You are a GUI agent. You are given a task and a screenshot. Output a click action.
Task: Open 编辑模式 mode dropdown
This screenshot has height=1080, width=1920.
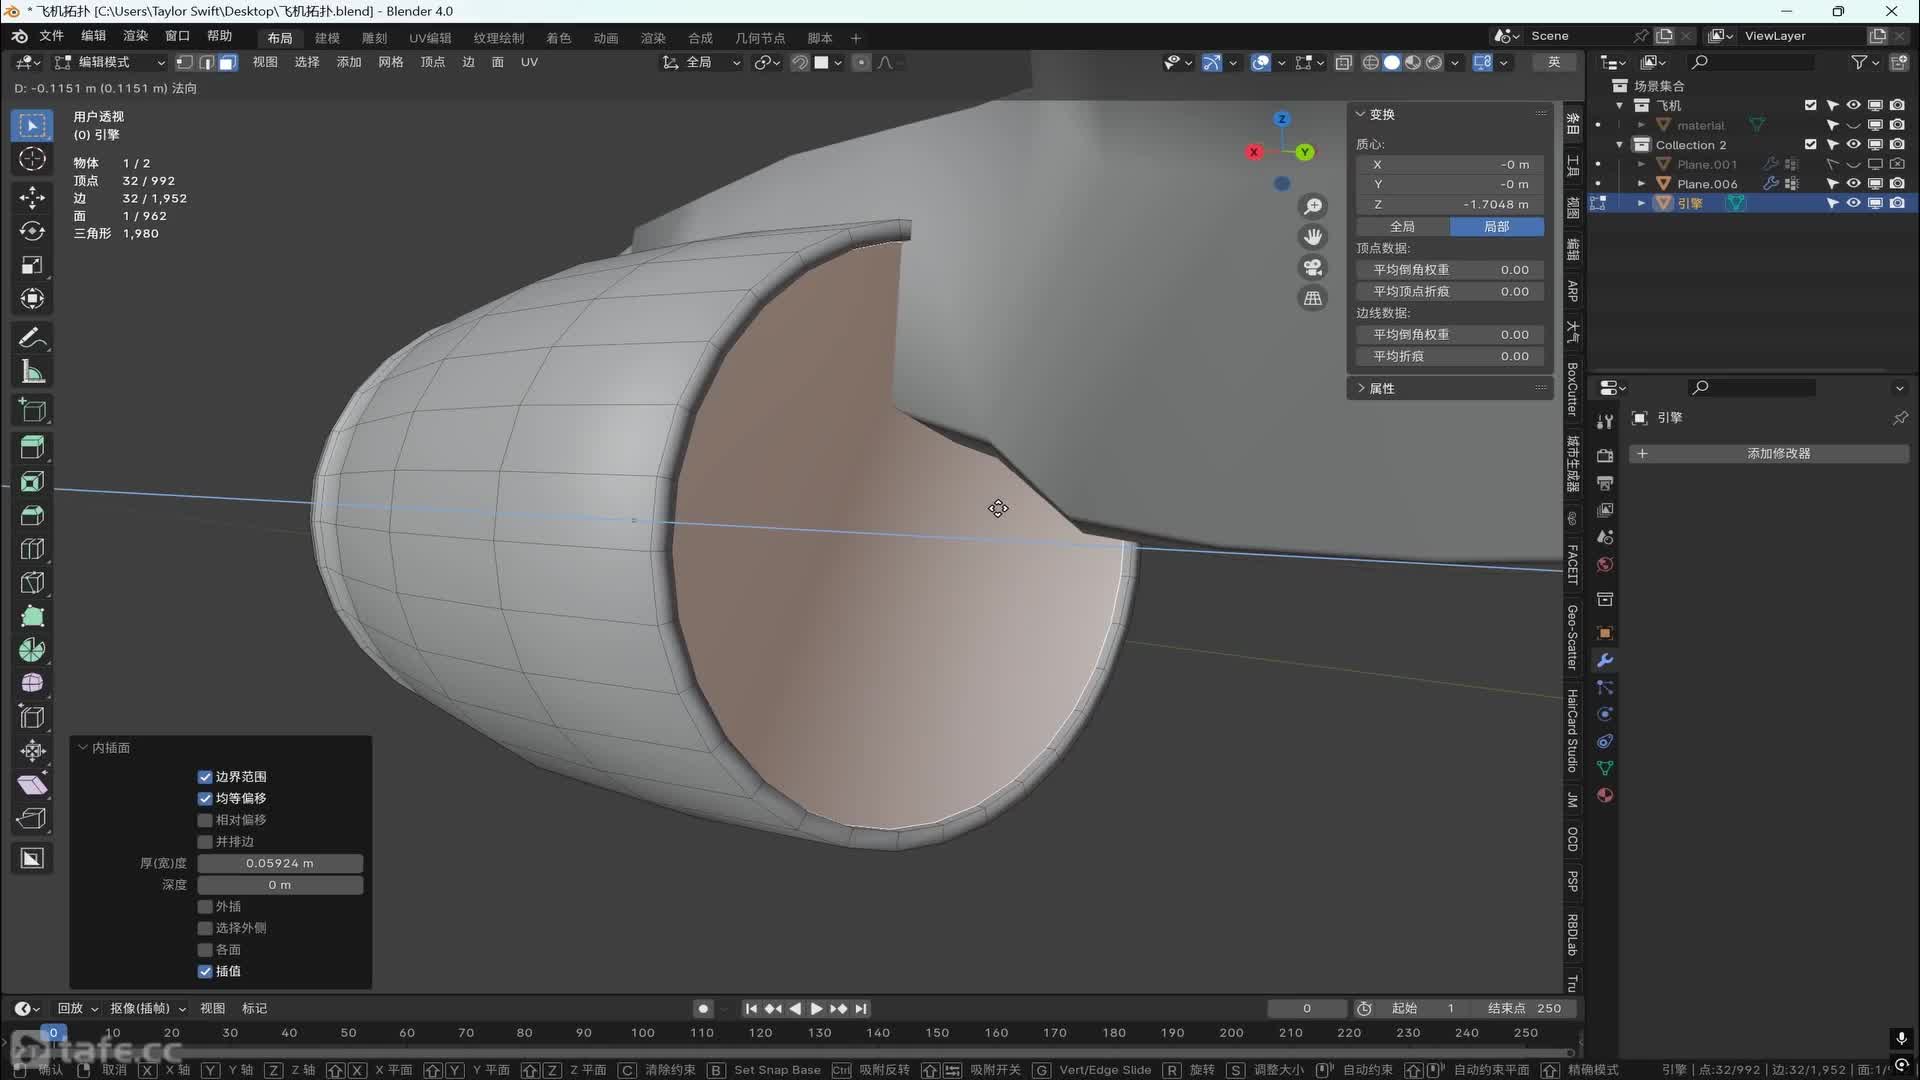click(x=110, y=62)
